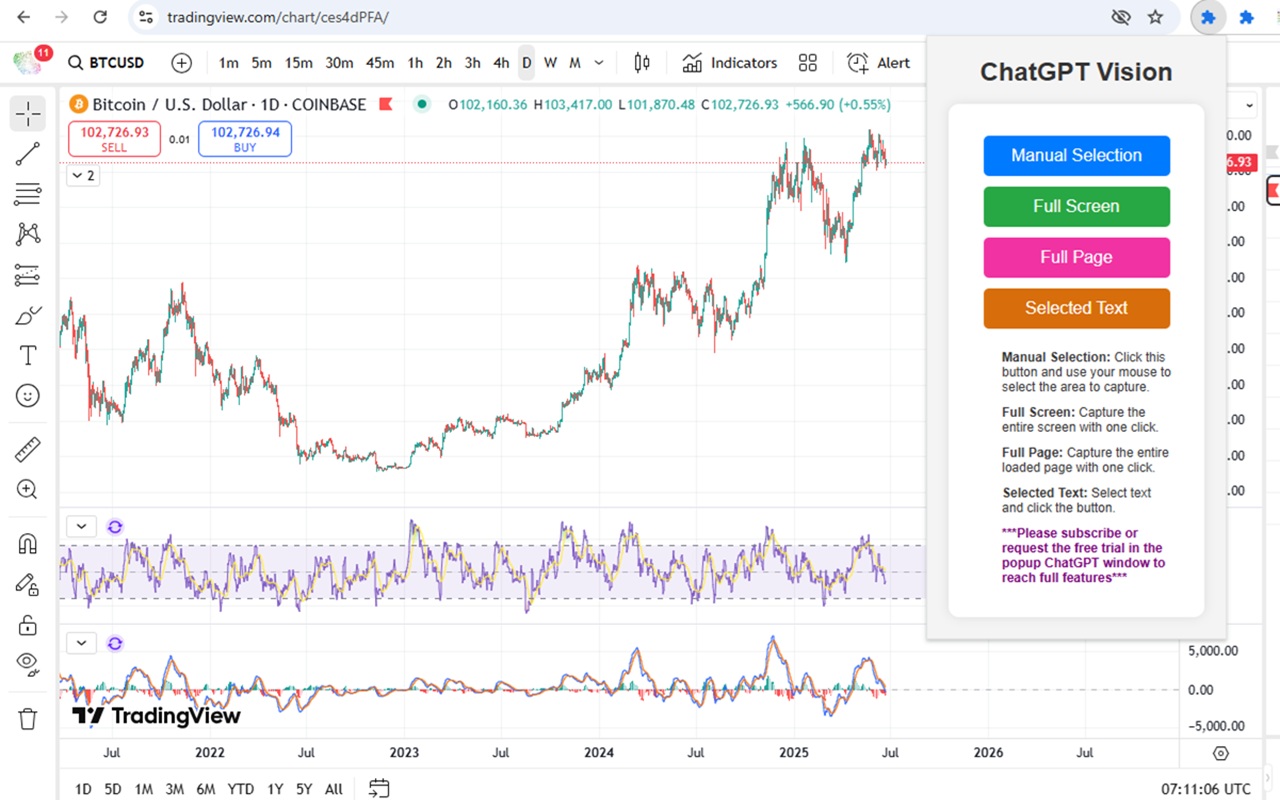Collapse the indicator legend labeled 2
This screenshot has height=800, width=1280.
point(83,176)
